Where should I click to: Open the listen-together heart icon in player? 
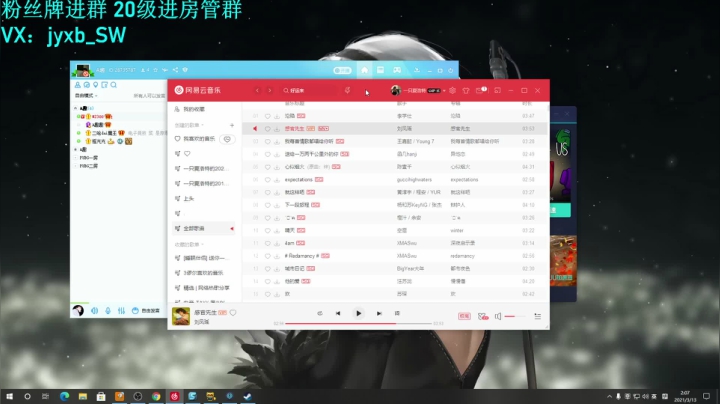click(483, 316)
